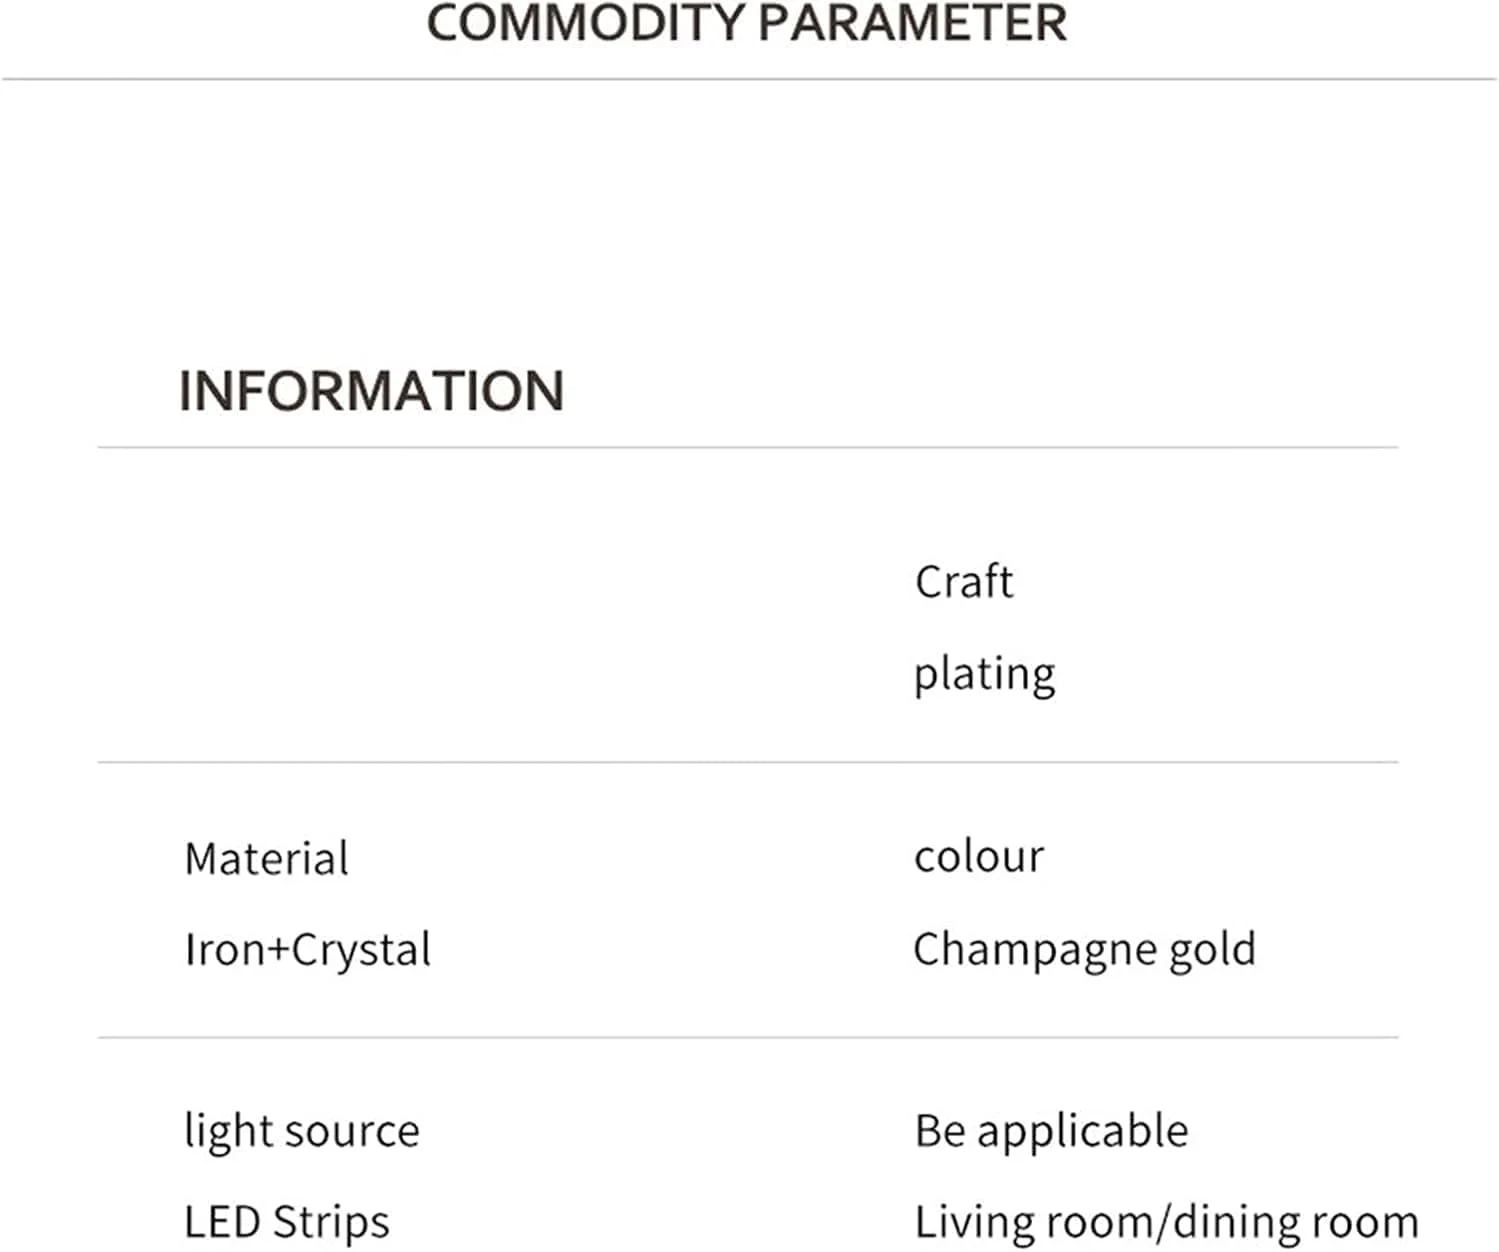Click the colour label
The width and height of the screenshot is (1499, 1252).
tap(978, 857)
